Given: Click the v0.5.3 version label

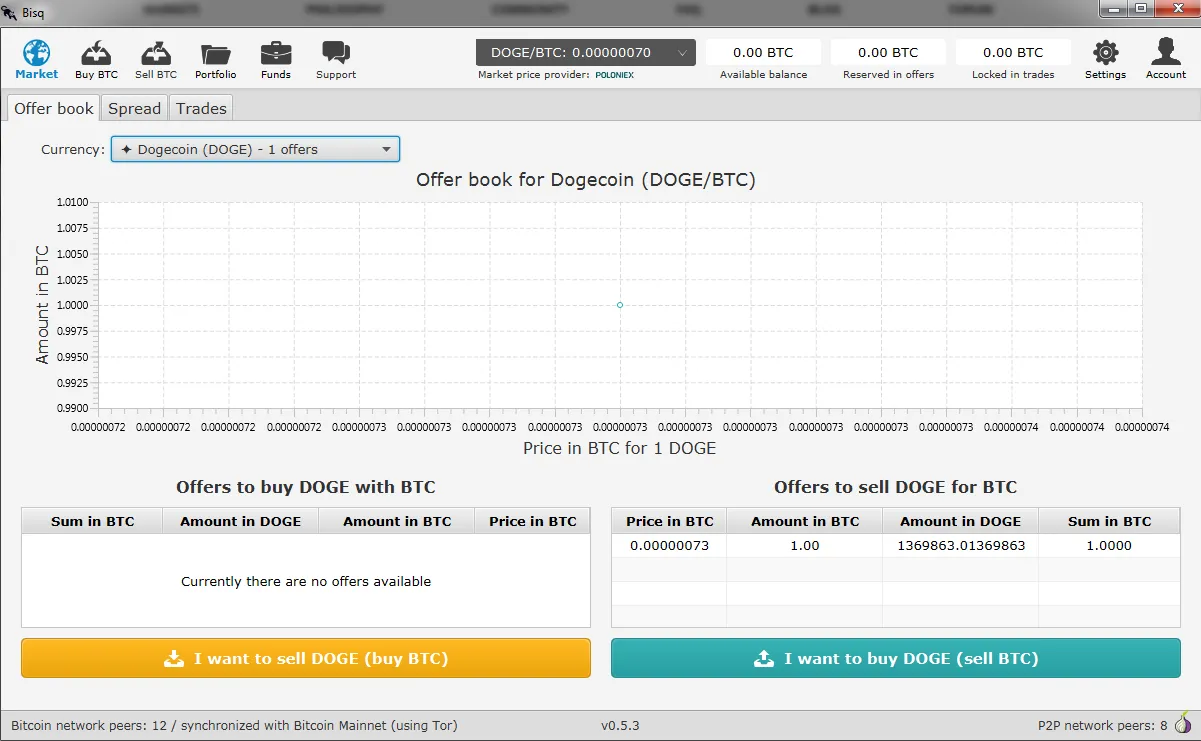Looking at the screenshot, I should (x=620, y=725).
